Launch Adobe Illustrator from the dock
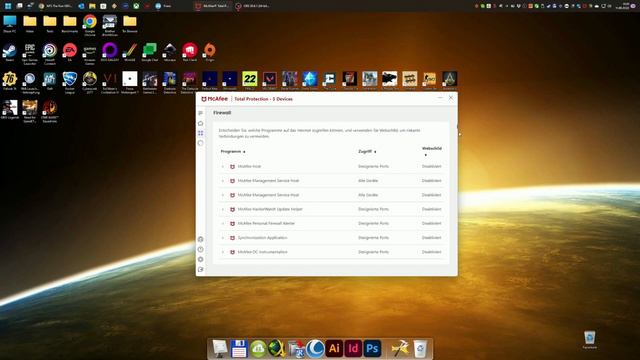Screen dimensions: 640x360 point(334,349)
